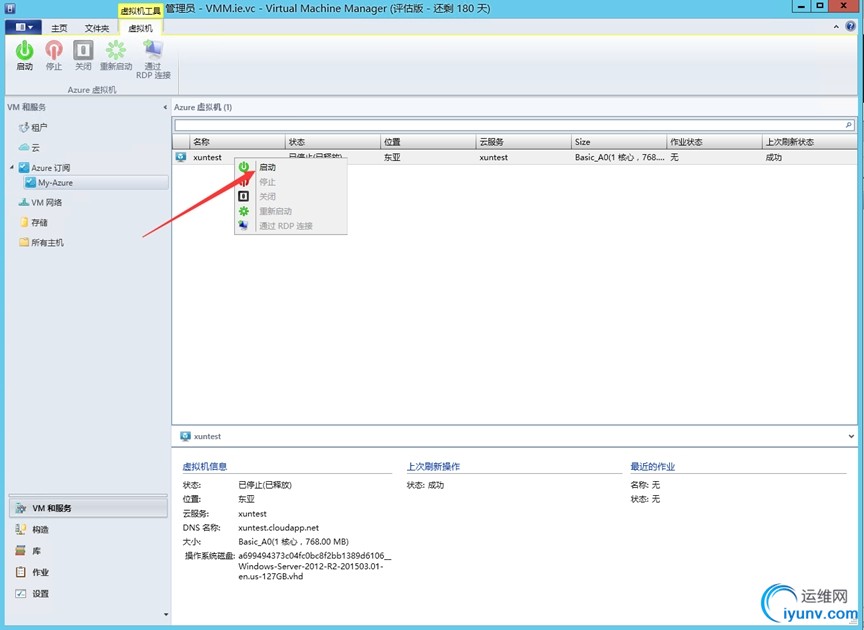
Task: Click 东亚 location cell in xuntest row
Action: [x=392, y=157]
